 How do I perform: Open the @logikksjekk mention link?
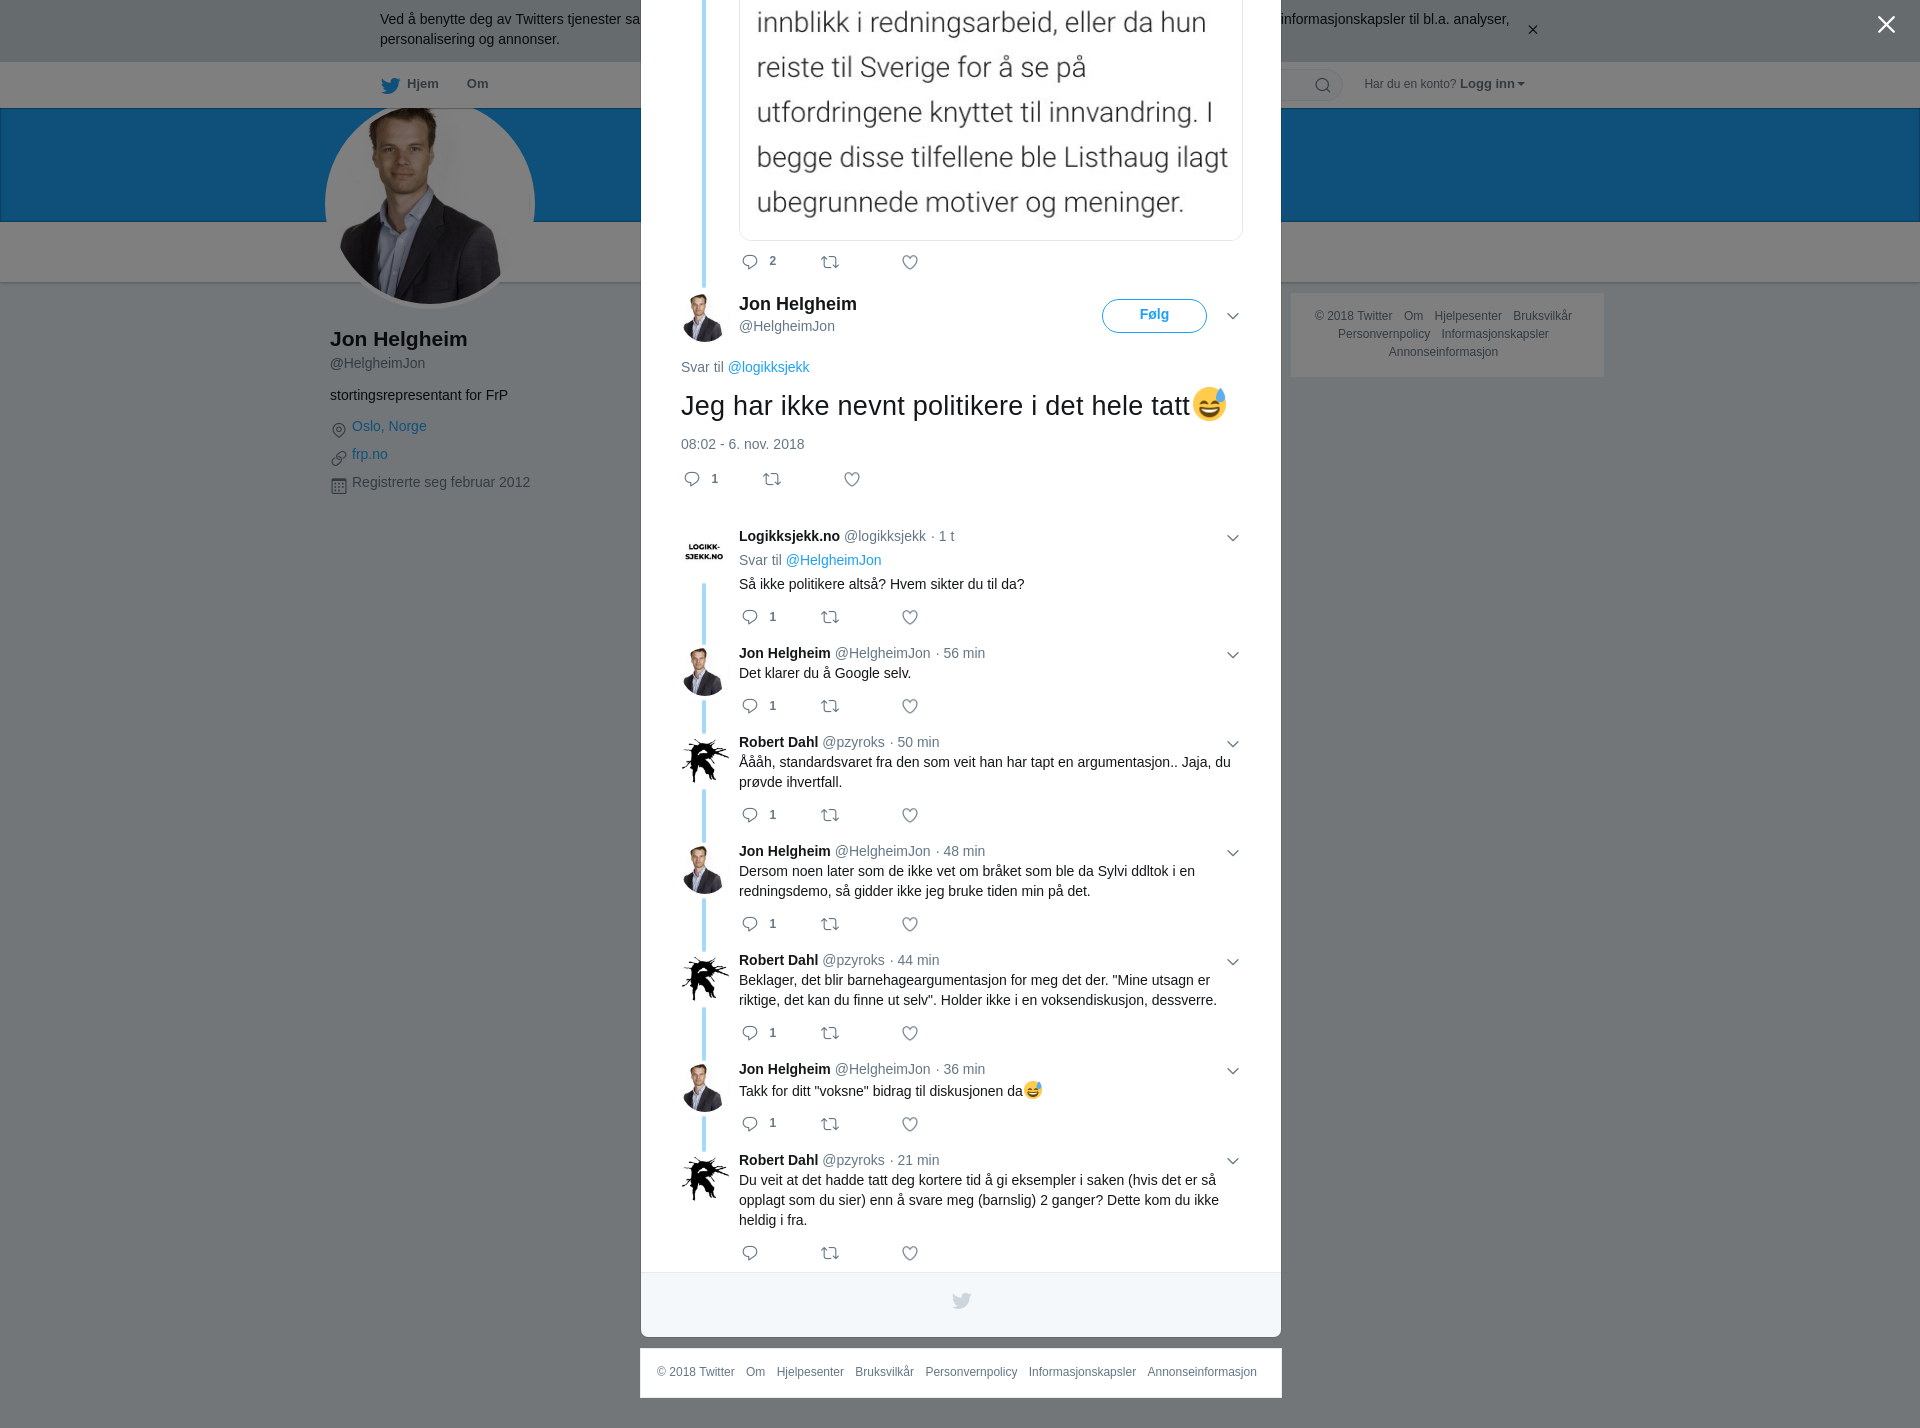pyautogui.click(x=768, y=367)
